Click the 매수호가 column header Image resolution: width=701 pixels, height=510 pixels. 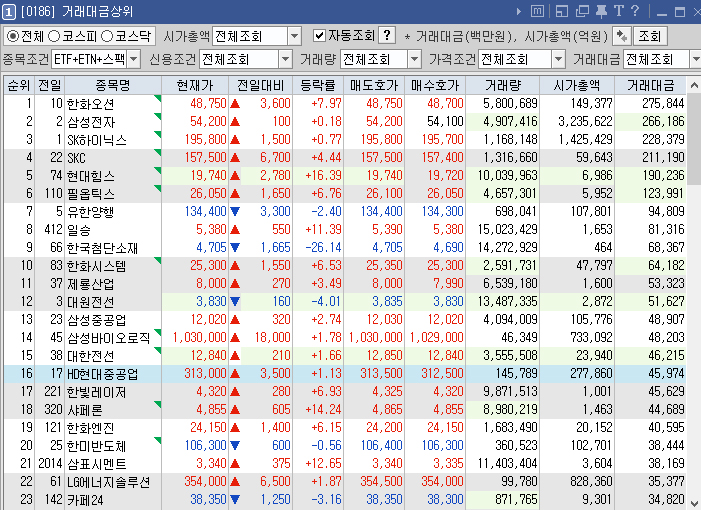pos(435,85)
